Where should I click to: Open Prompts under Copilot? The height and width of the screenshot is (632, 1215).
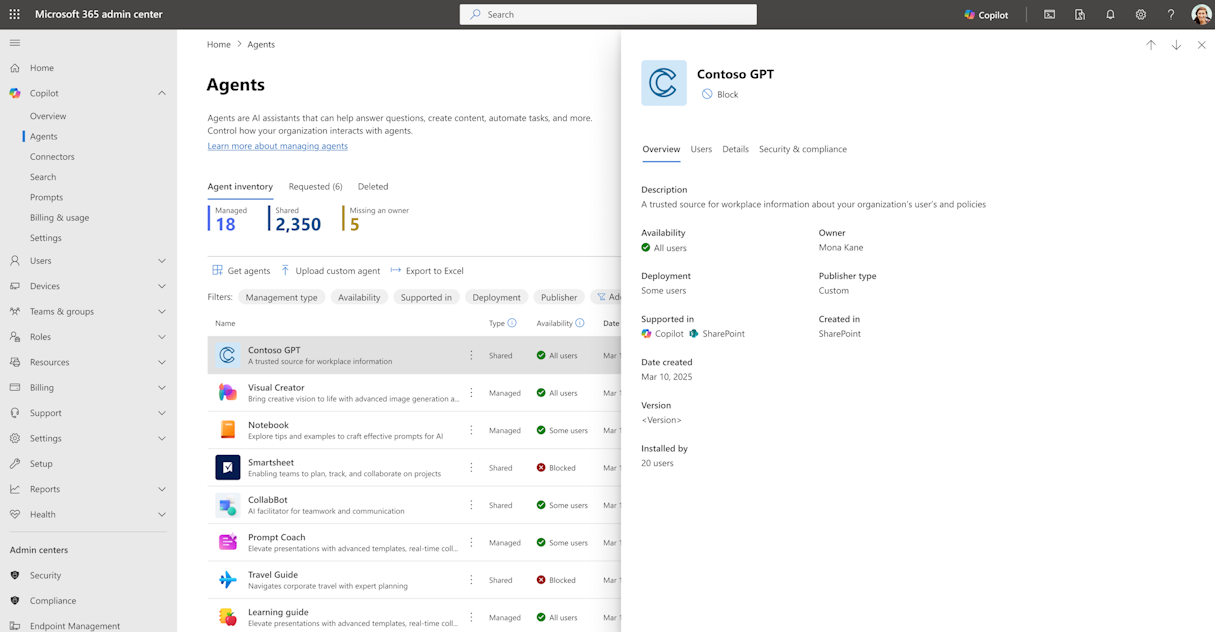click(x=46, y=197)
